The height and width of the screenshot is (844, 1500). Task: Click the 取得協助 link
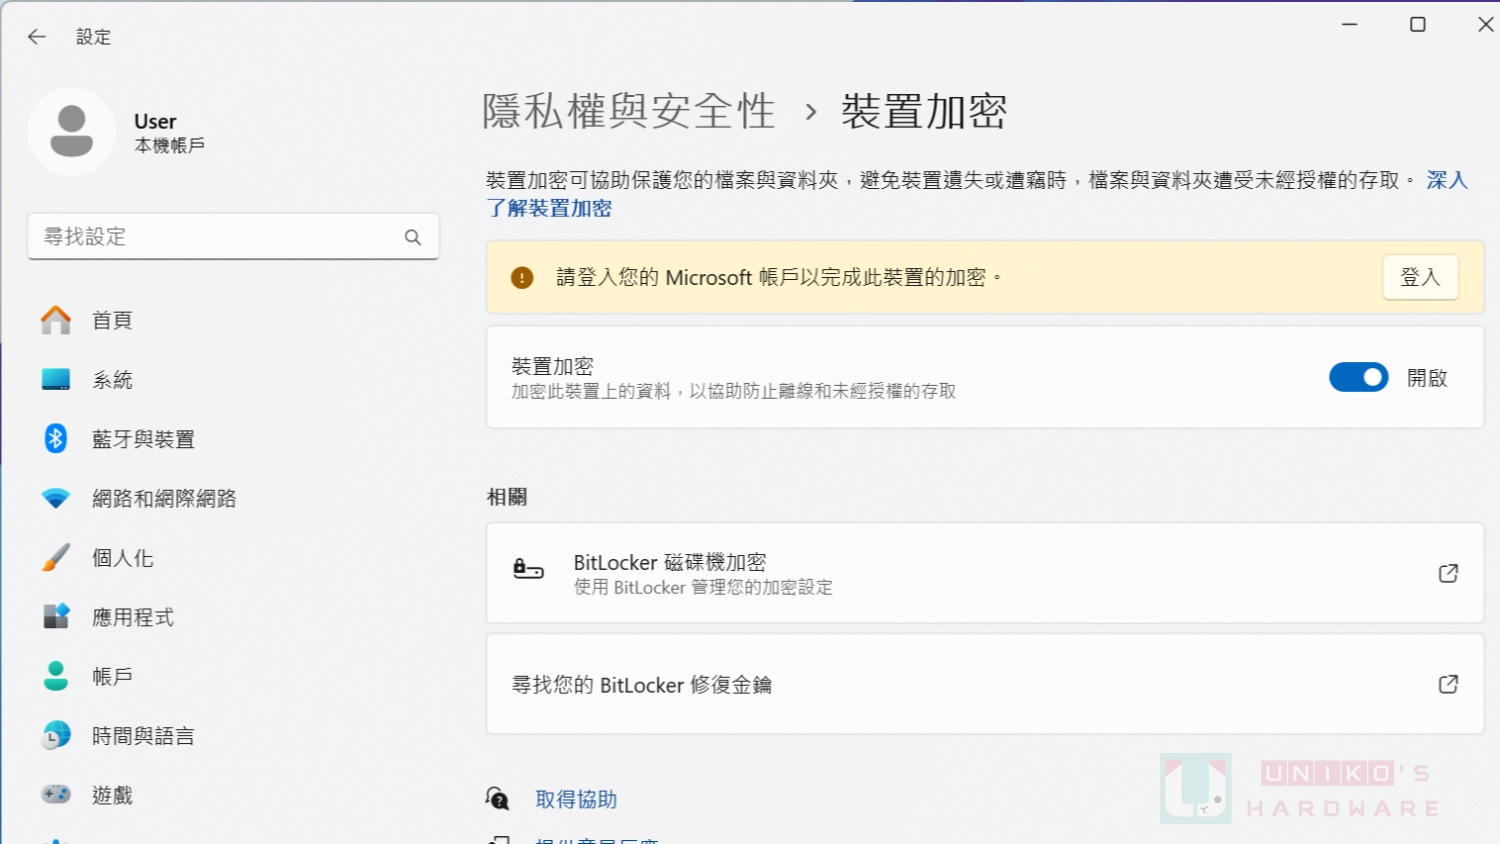point(576,799)
